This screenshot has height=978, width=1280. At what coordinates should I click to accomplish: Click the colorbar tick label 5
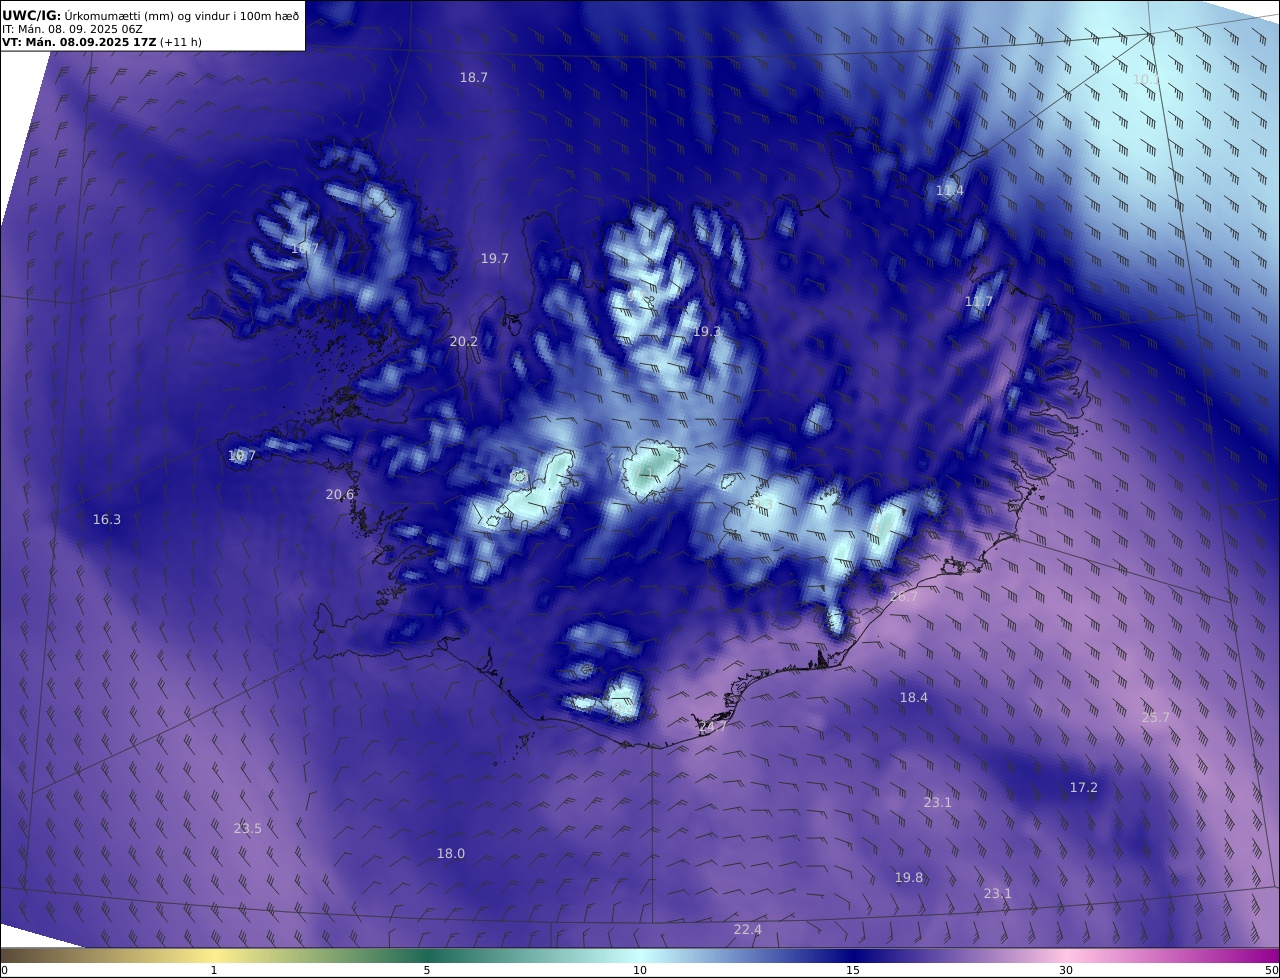[x=427, y=970]
